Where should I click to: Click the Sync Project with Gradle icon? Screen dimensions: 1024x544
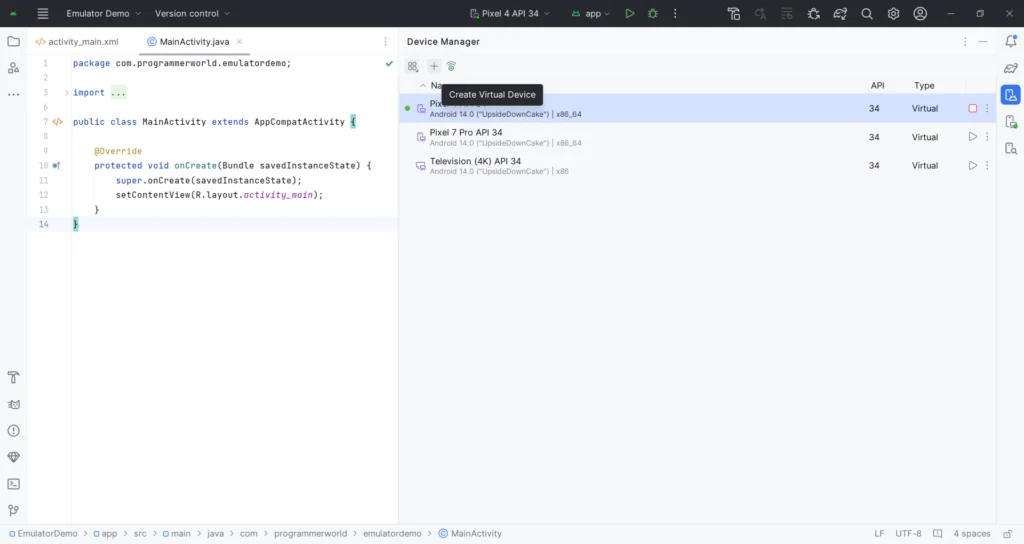(840, 14)
